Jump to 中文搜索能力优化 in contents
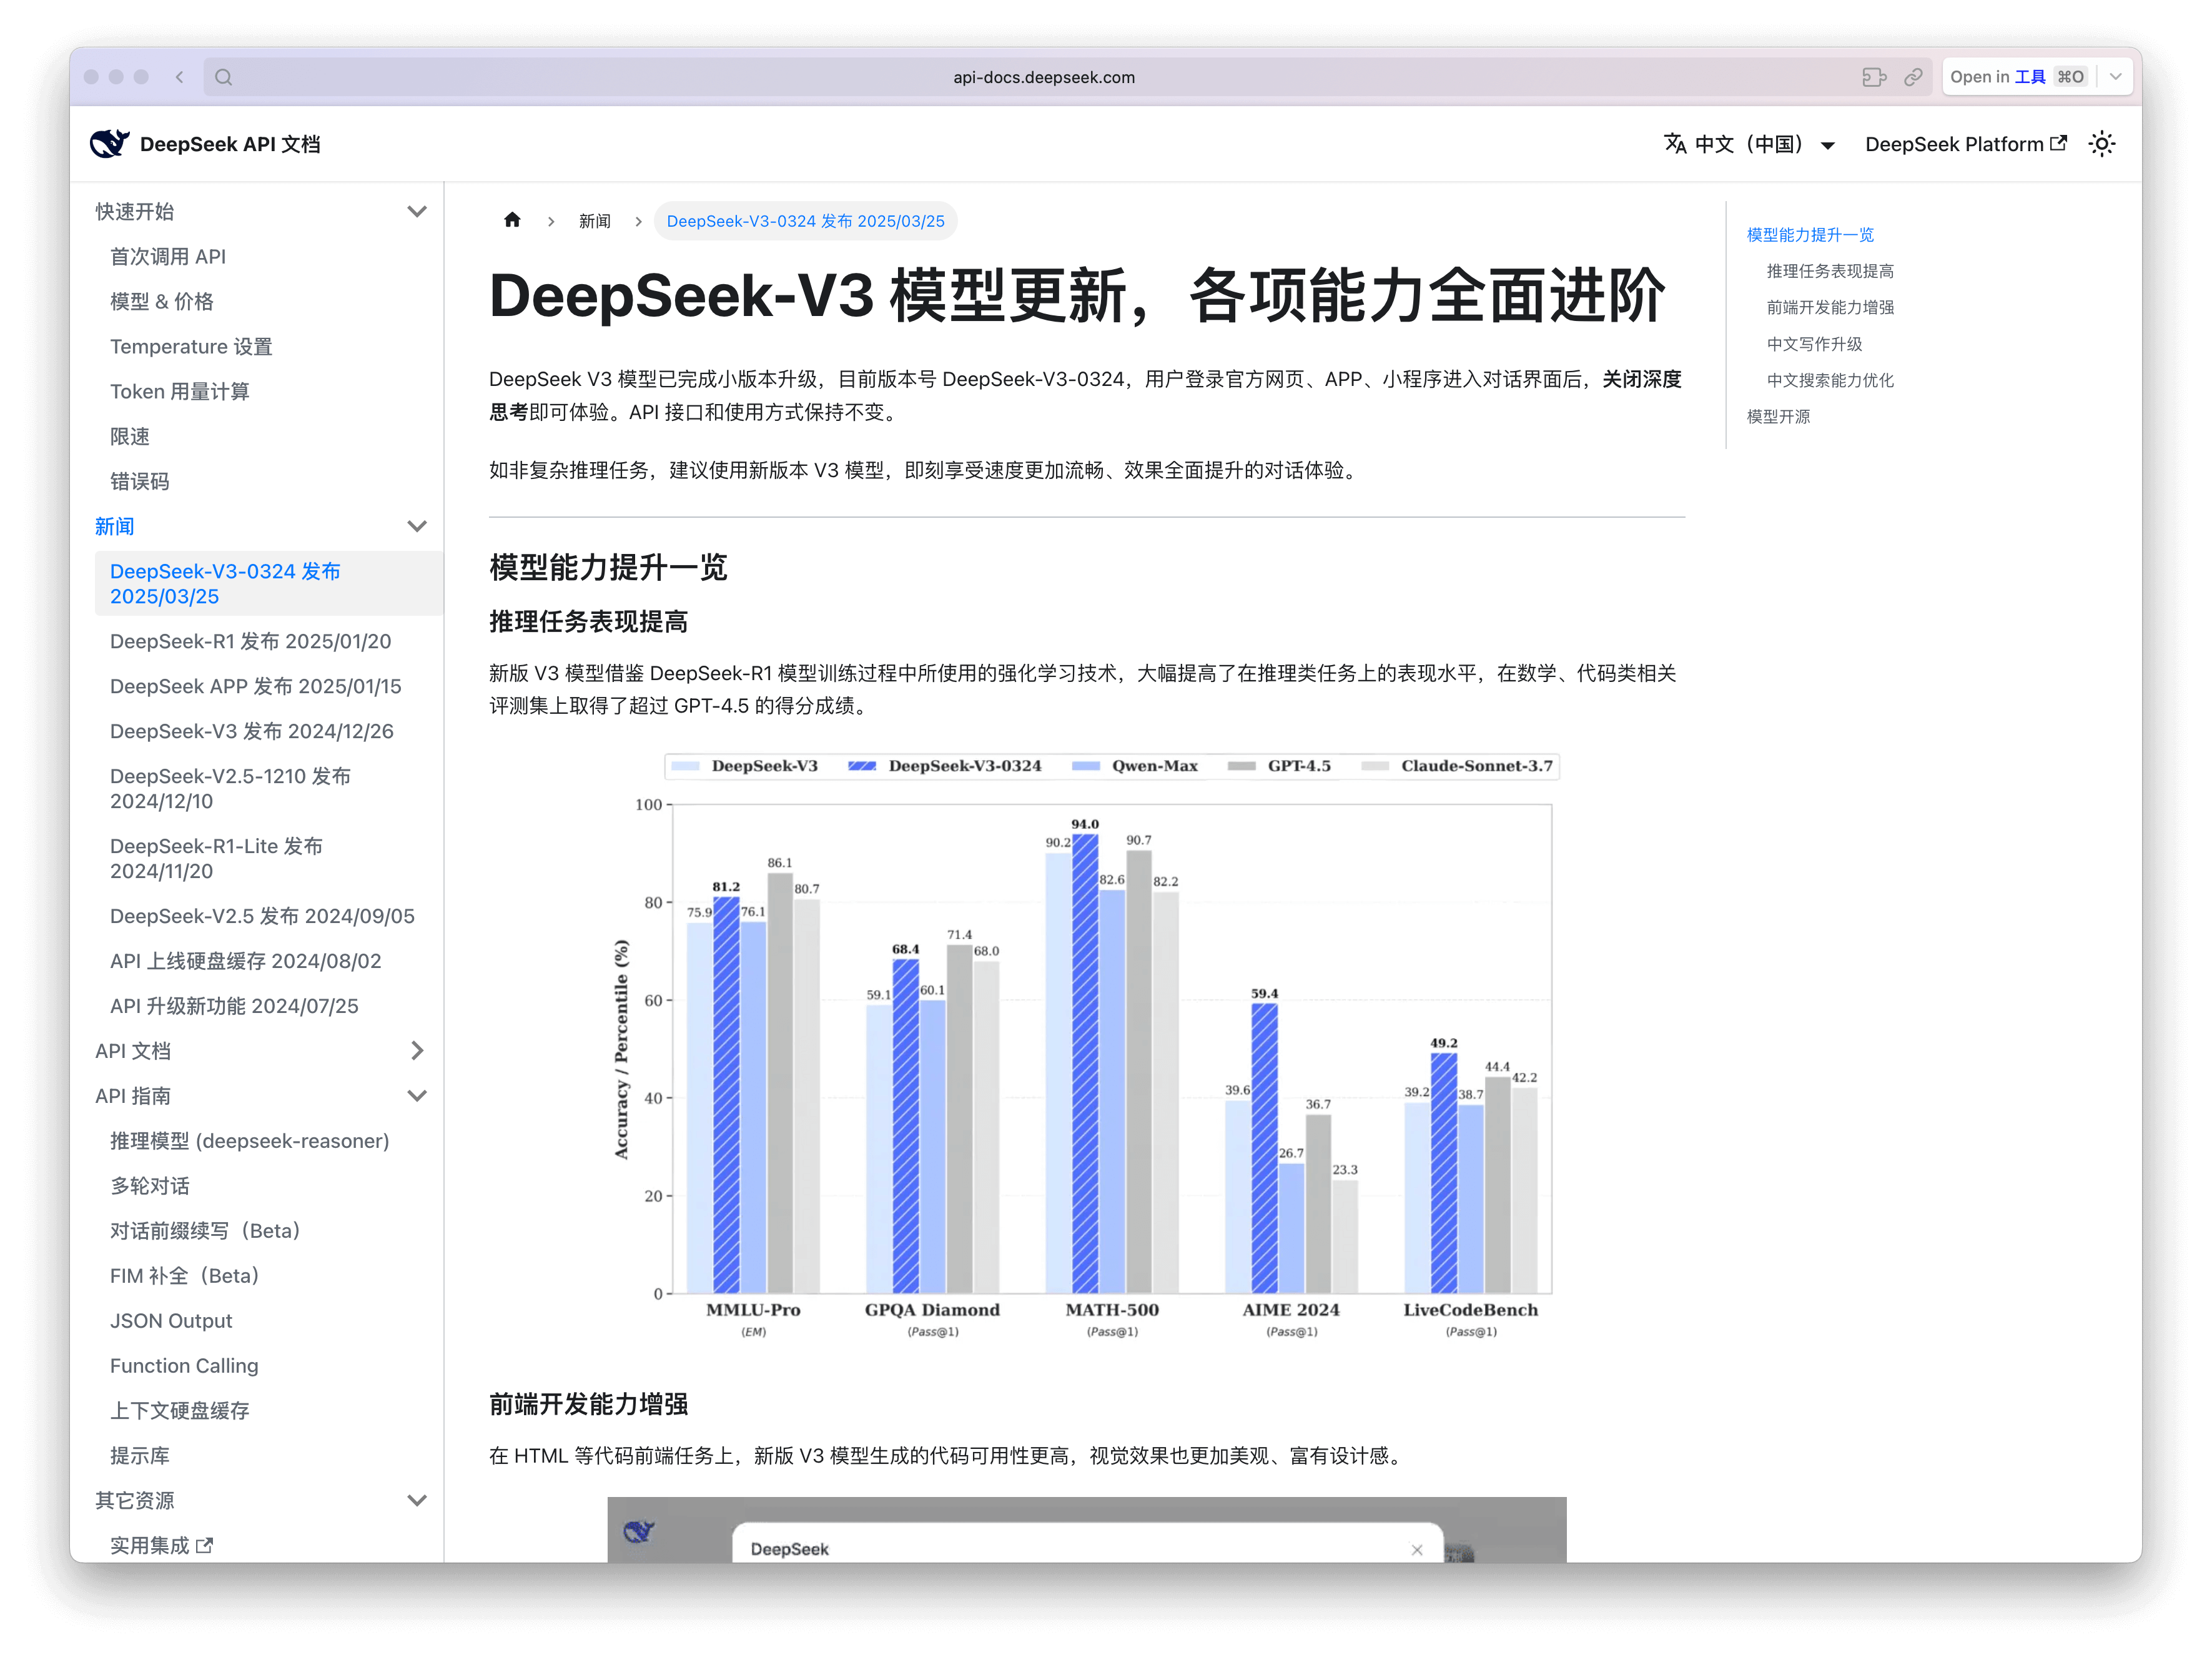Screen dimensions: 2212x1655 [x=1829, y=380]
